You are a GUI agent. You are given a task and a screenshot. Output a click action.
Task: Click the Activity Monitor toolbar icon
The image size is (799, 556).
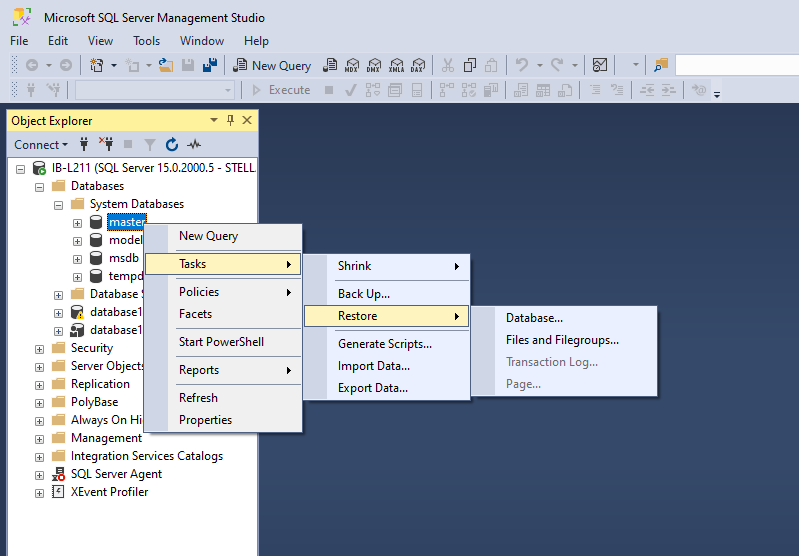[600, 65]
